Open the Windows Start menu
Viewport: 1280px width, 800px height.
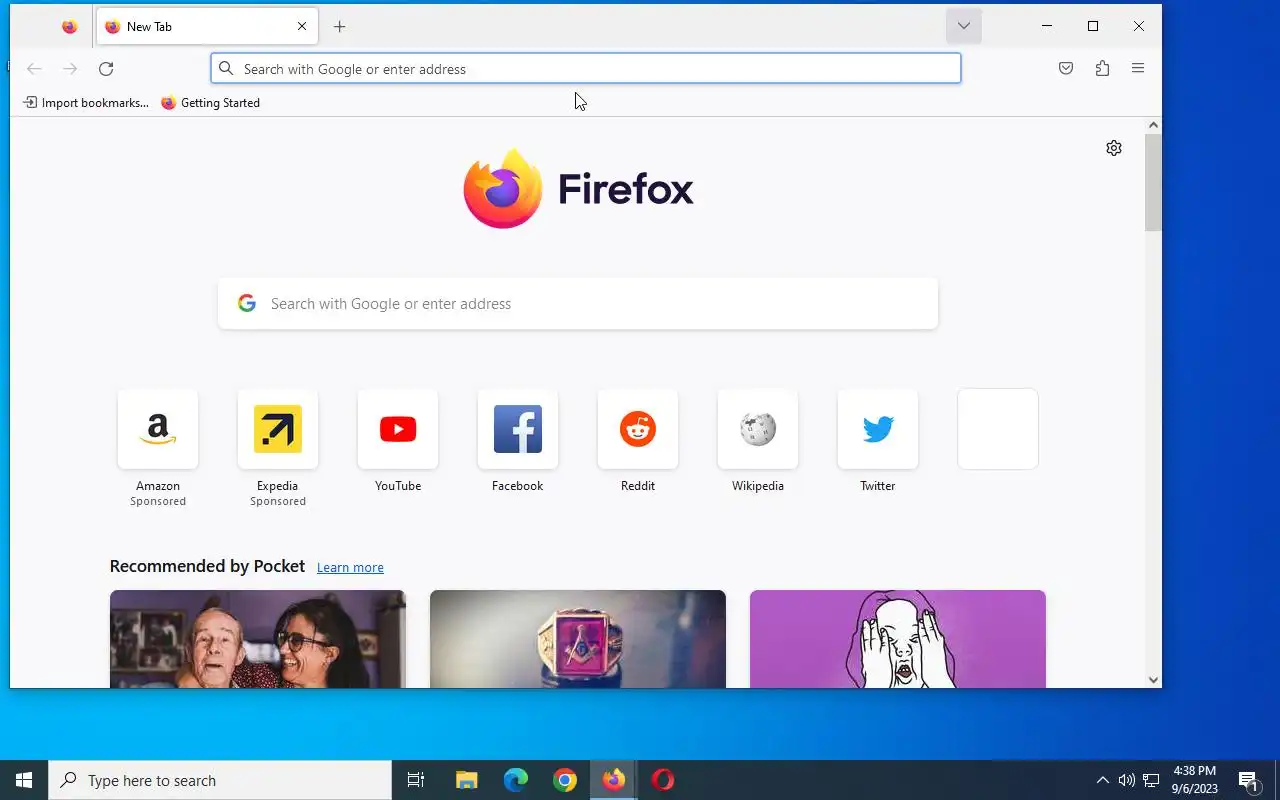tap(24, 780)
